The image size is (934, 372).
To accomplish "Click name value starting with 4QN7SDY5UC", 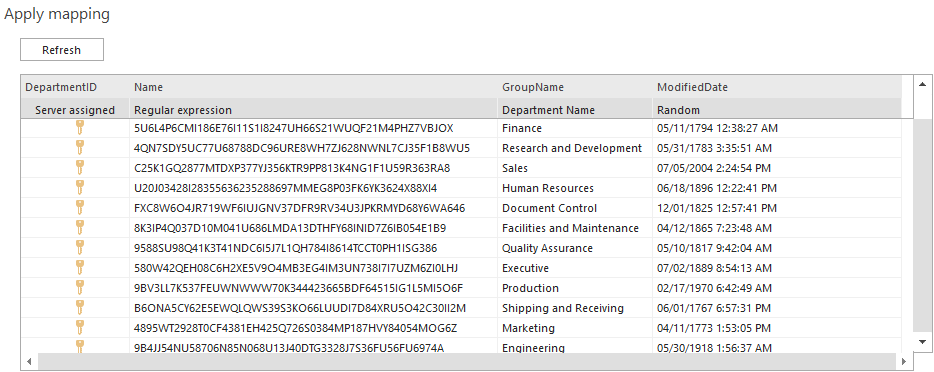I will coord(302,148).
